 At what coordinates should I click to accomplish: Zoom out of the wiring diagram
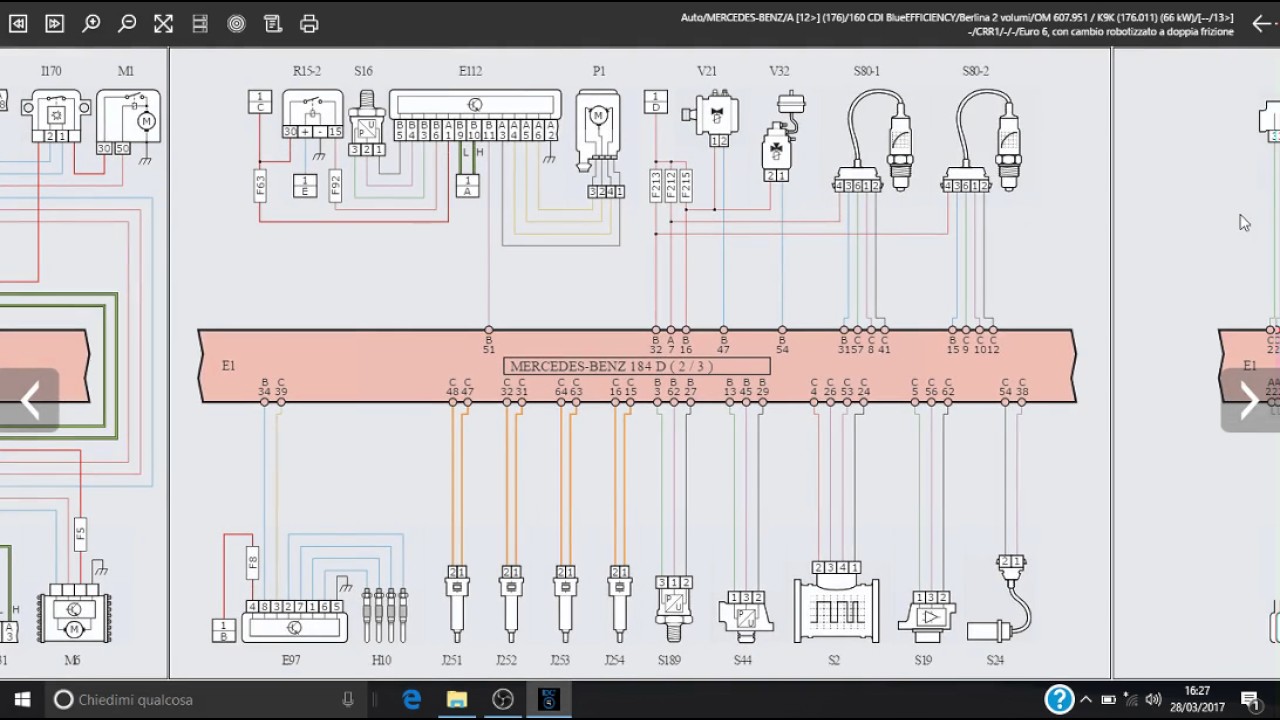(x=127, y=24)
